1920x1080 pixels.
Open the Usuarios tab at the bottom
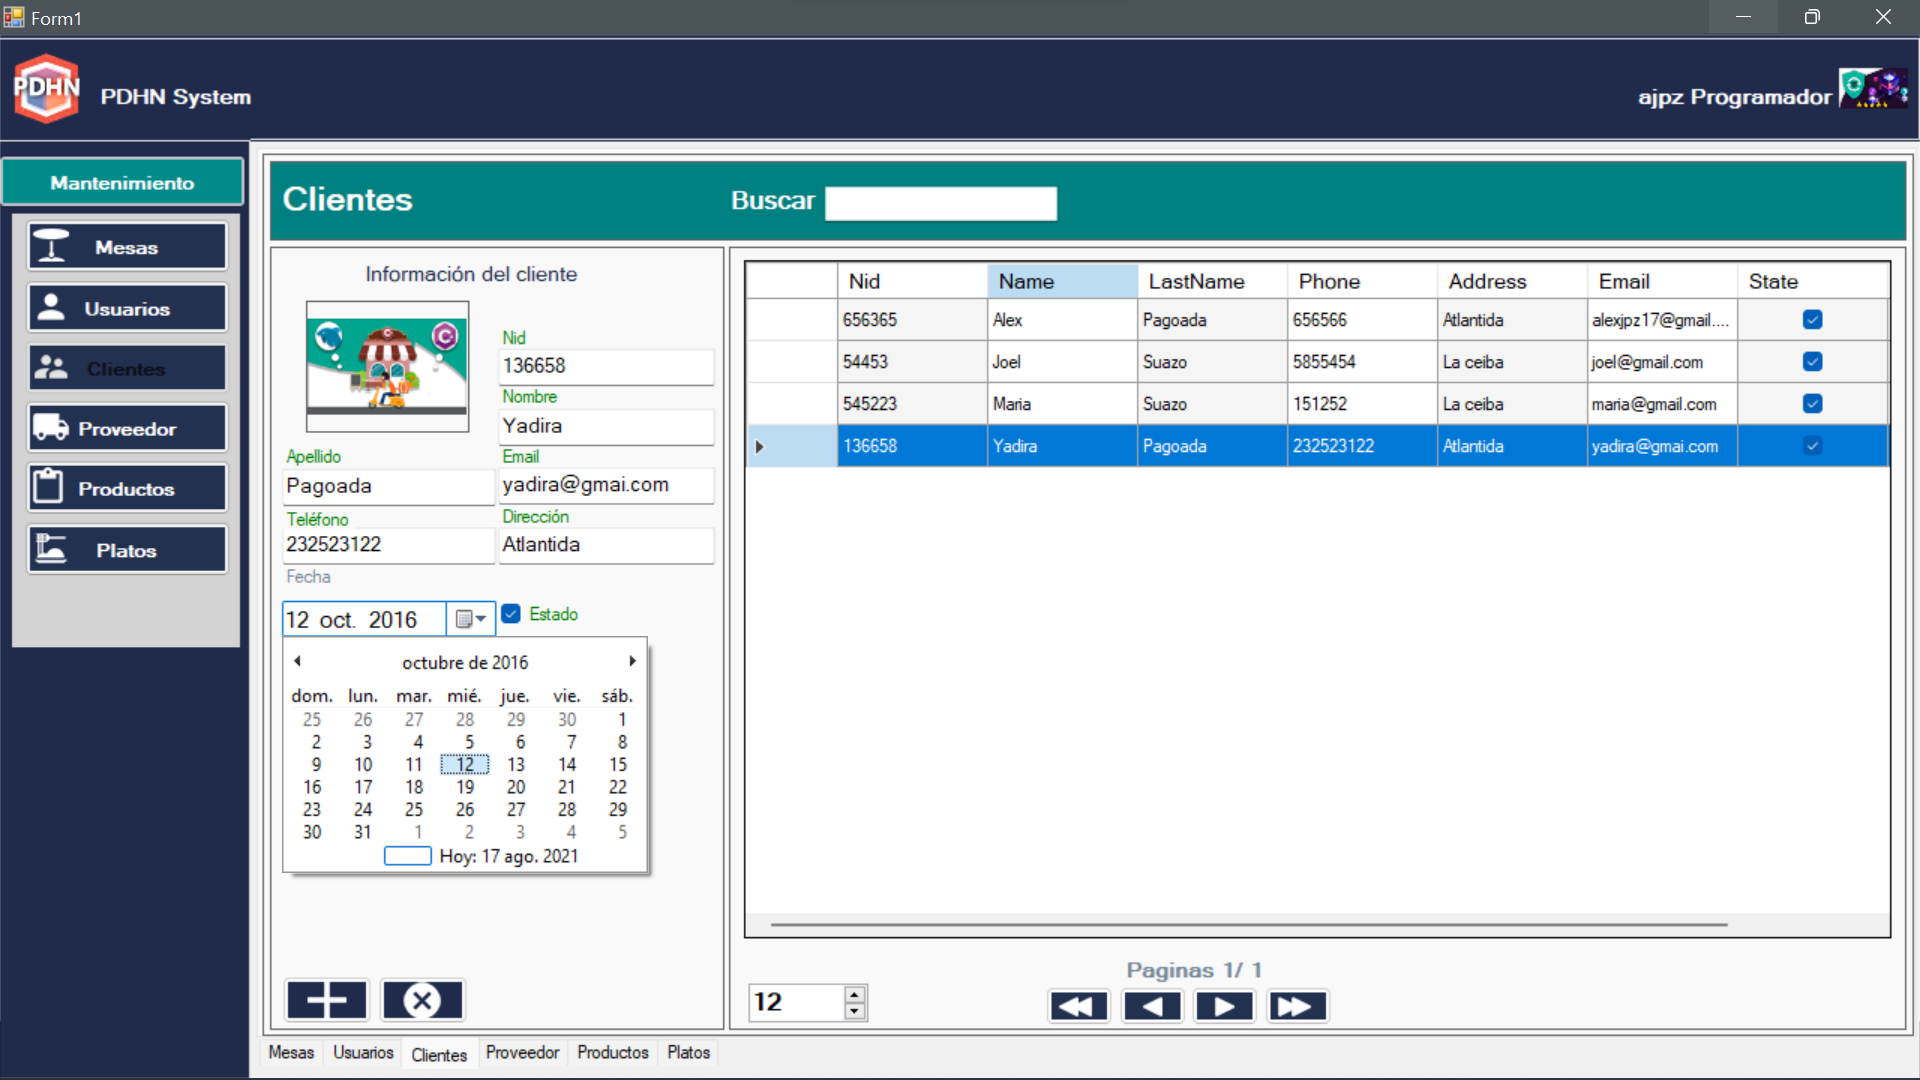tap(362, 1052)
